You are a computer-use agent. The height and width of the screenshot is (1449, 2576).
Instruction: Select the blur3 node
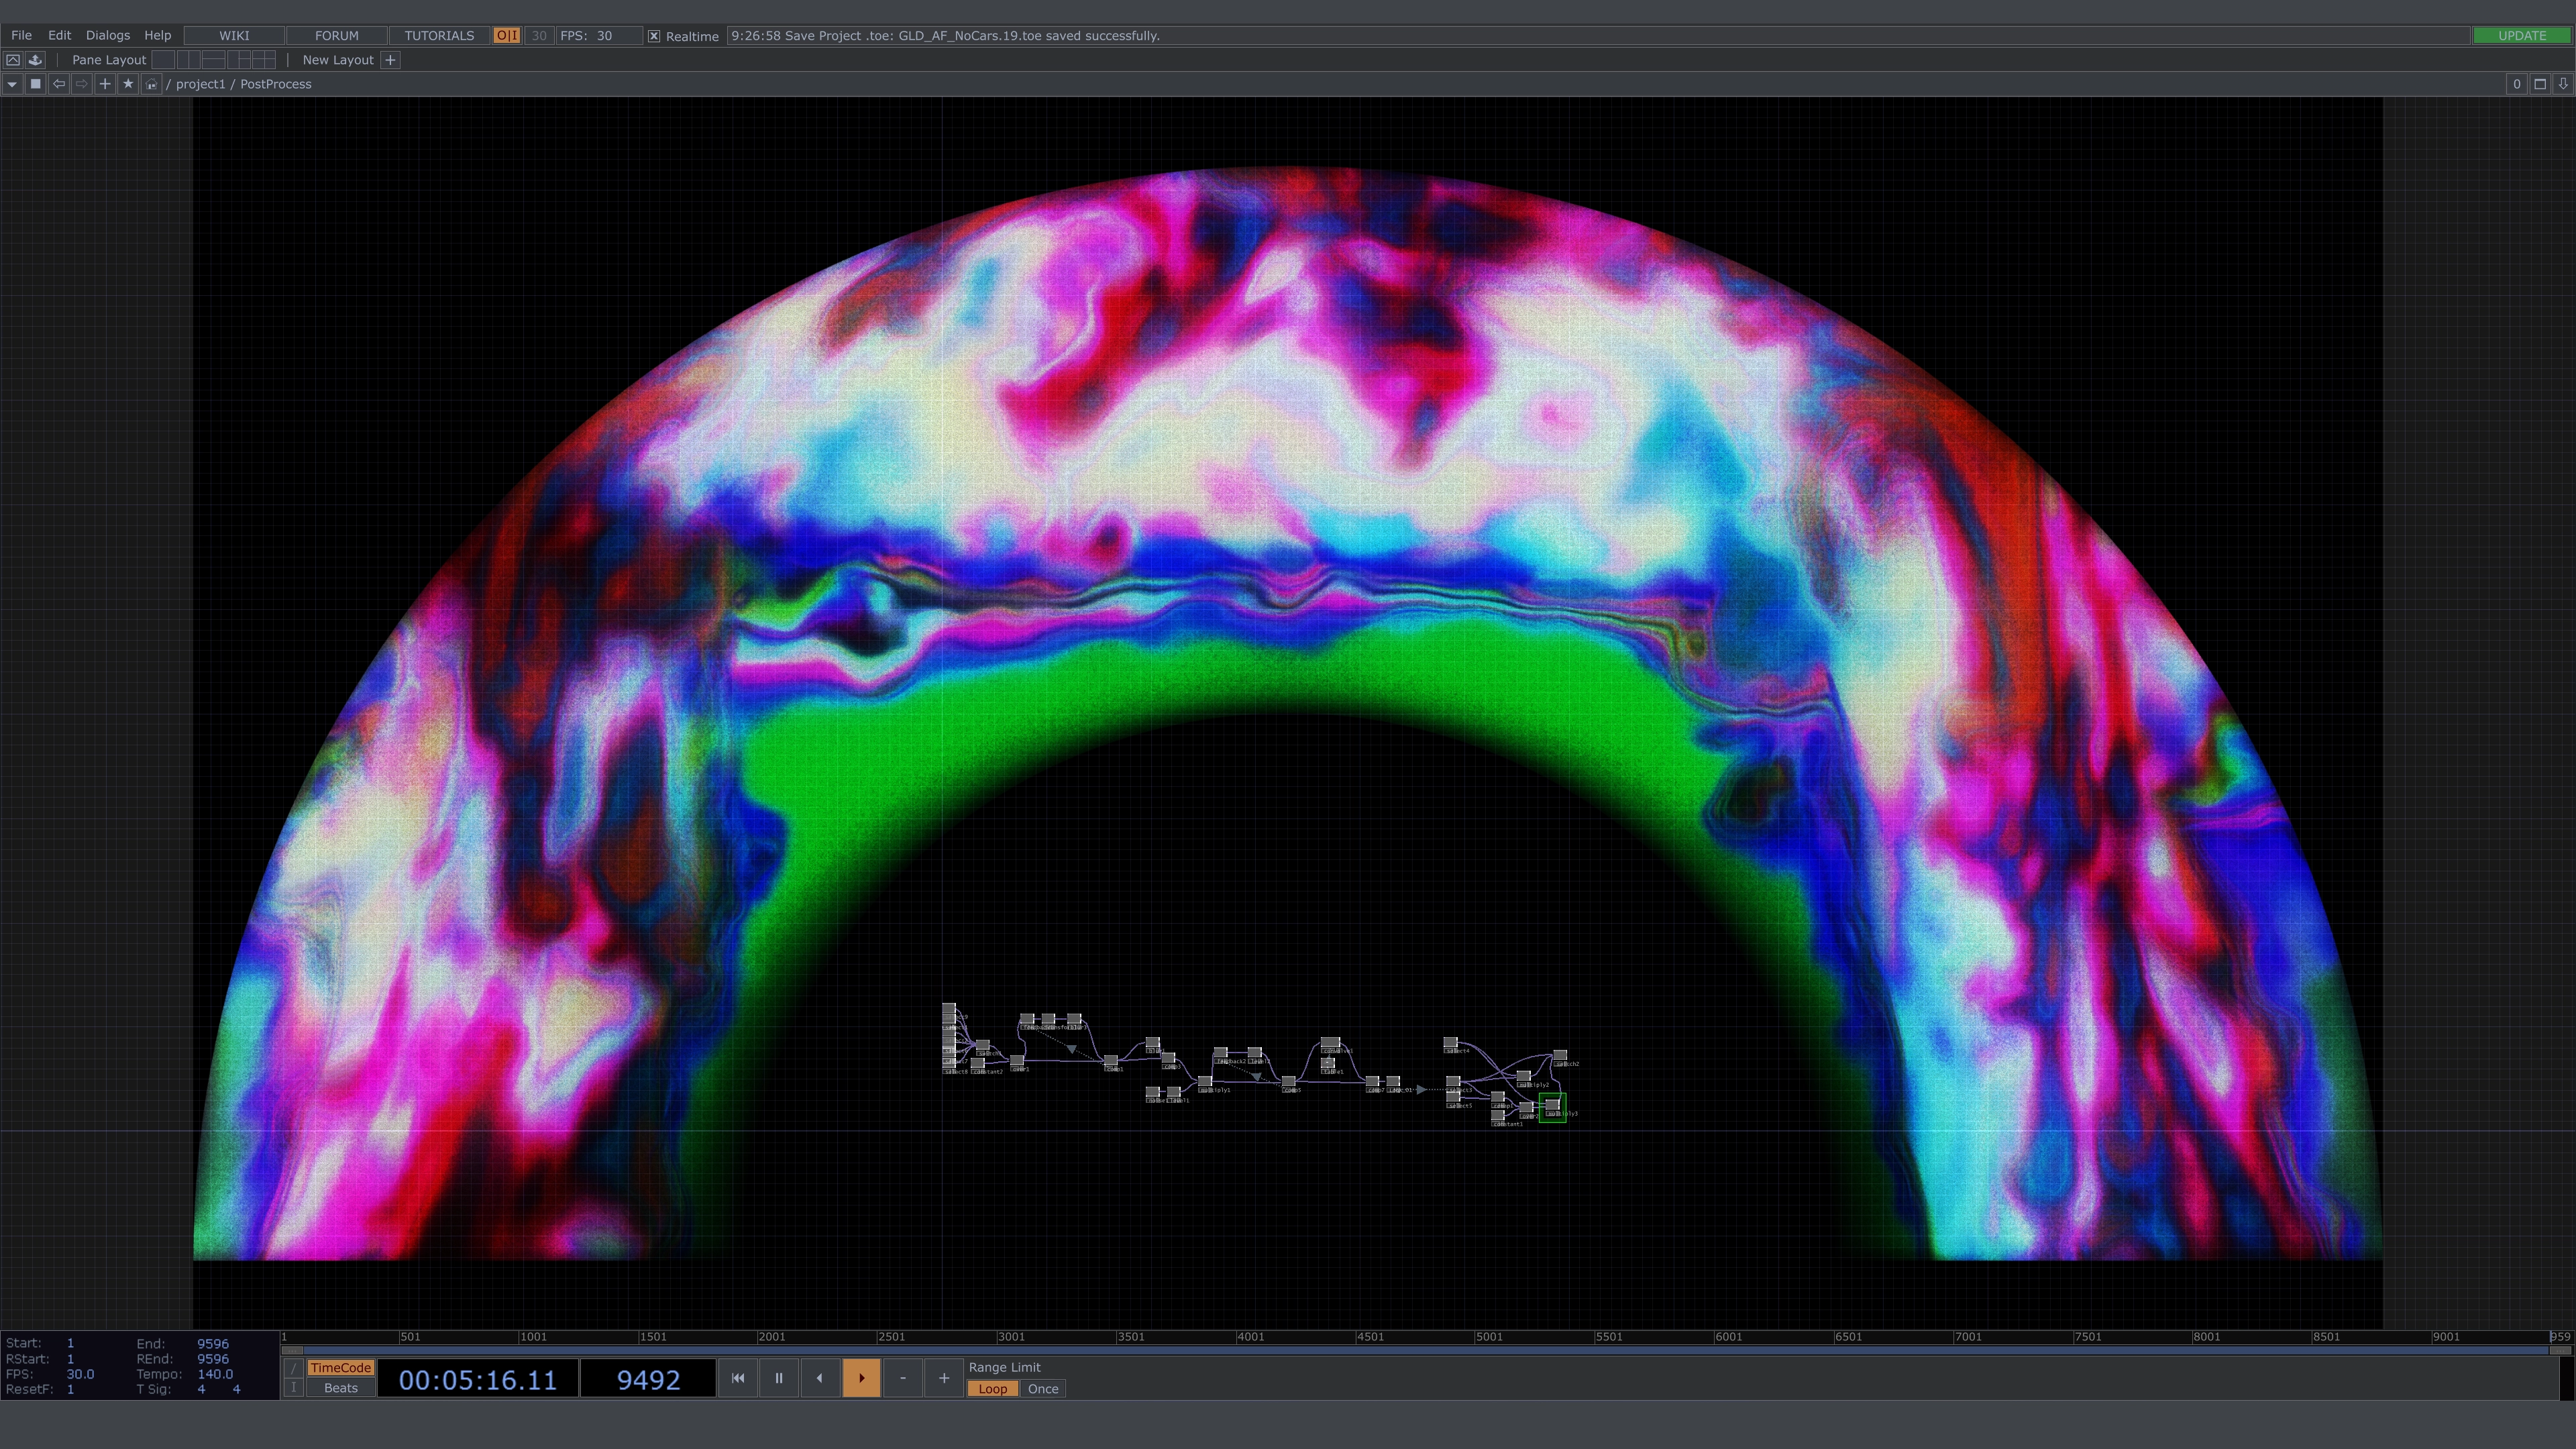pos(1074,1019)
